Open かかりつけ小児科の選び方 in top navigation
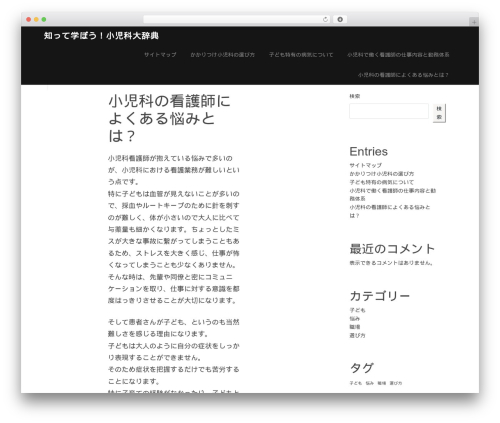 tap(222, 55)
